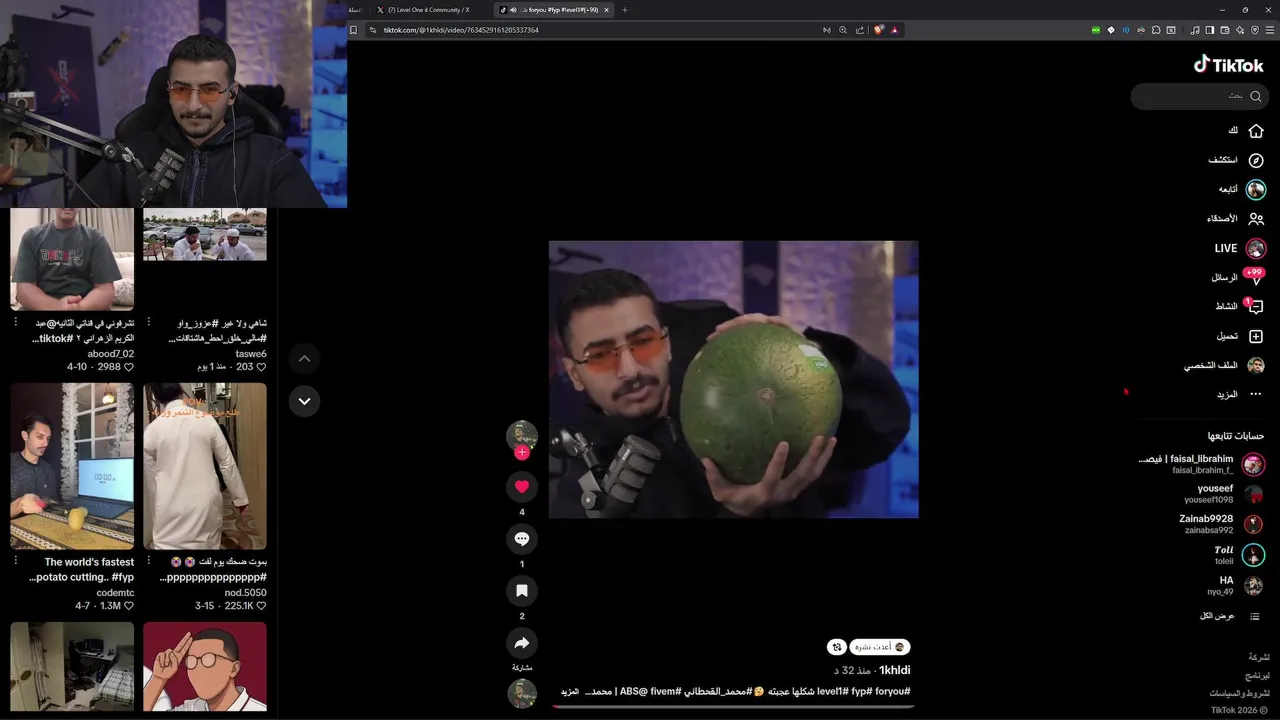Click the repost arrows icon

click(837, 647)
